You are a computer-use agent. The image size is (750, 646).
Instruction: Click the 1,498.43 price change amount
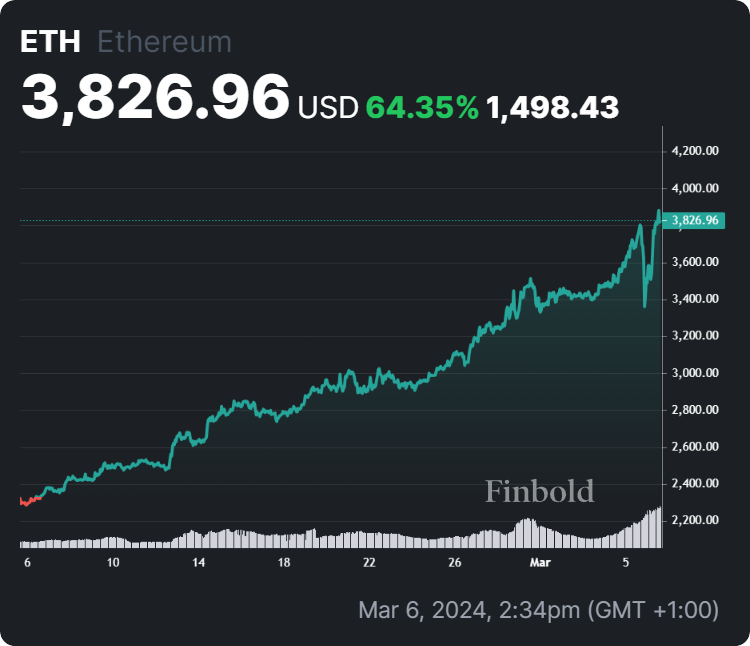552,106
